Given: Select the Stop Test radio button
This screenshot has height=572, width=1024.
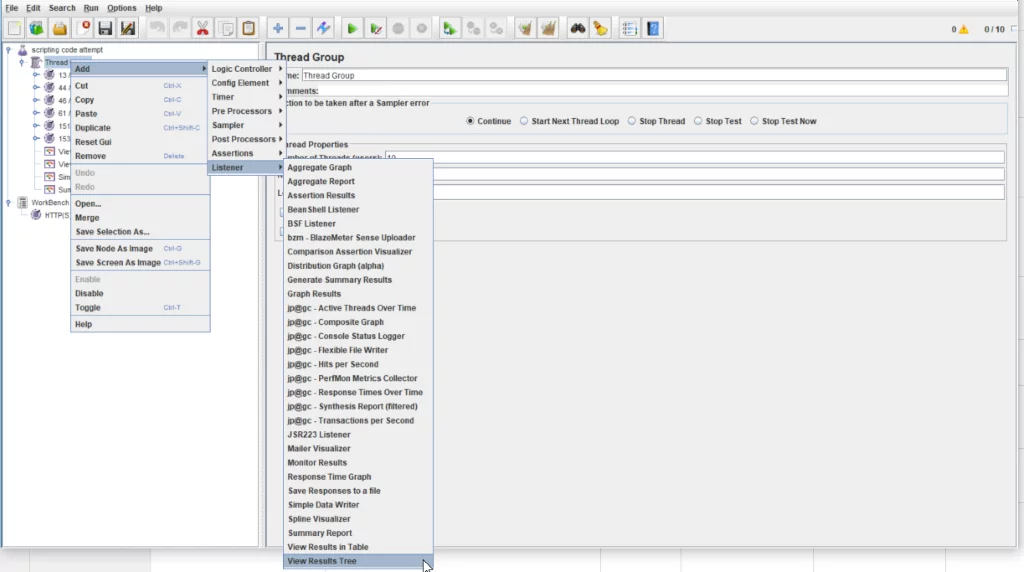Looking at the screenshot, I should (x=698, y=121).
